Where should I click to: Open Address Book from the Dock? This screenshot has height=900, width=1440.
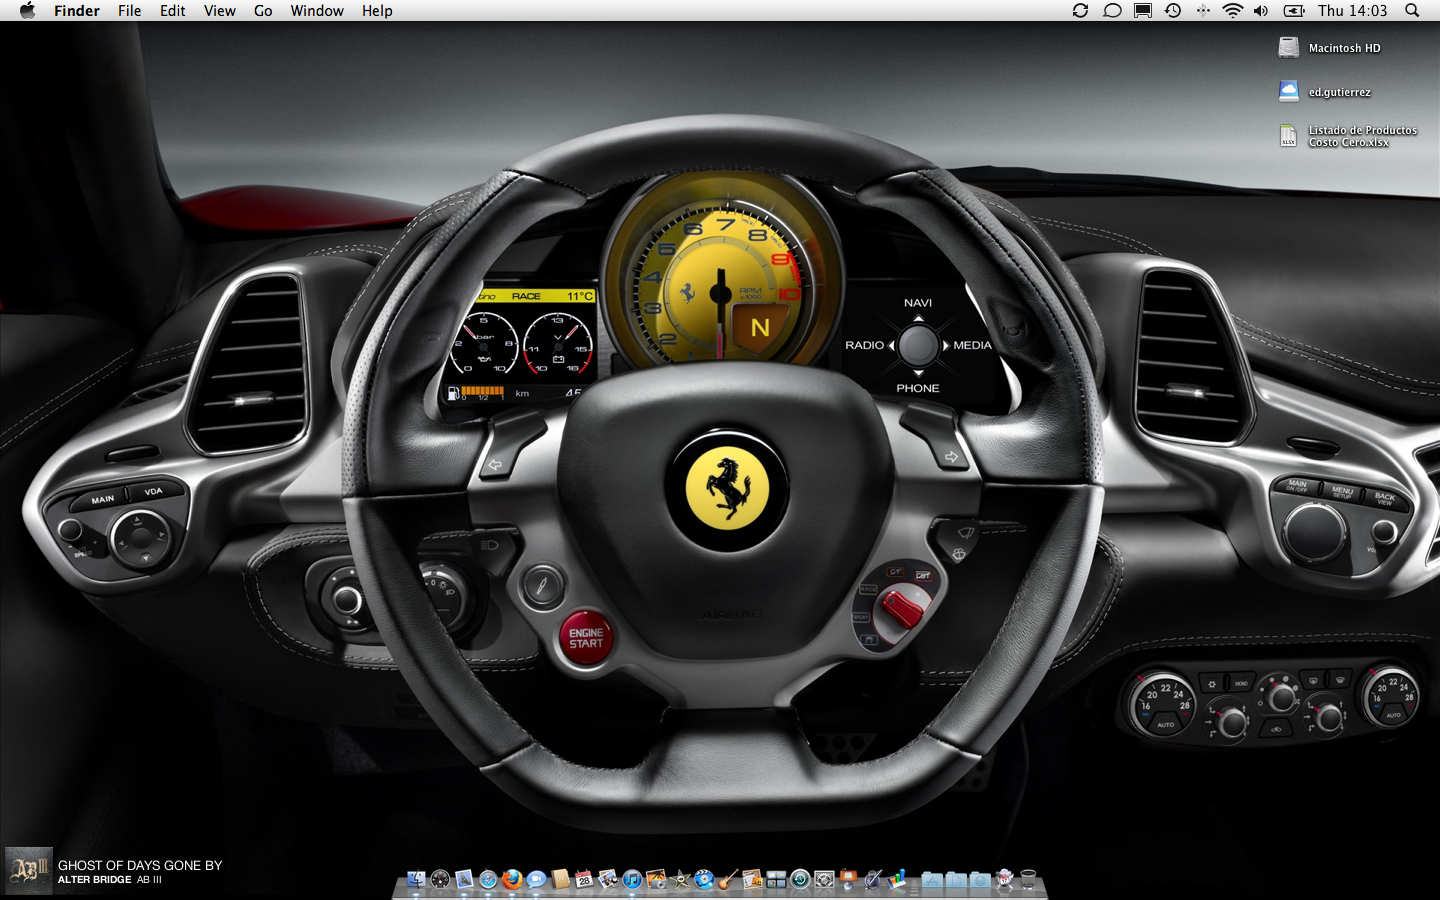click(x=560, y=879)
